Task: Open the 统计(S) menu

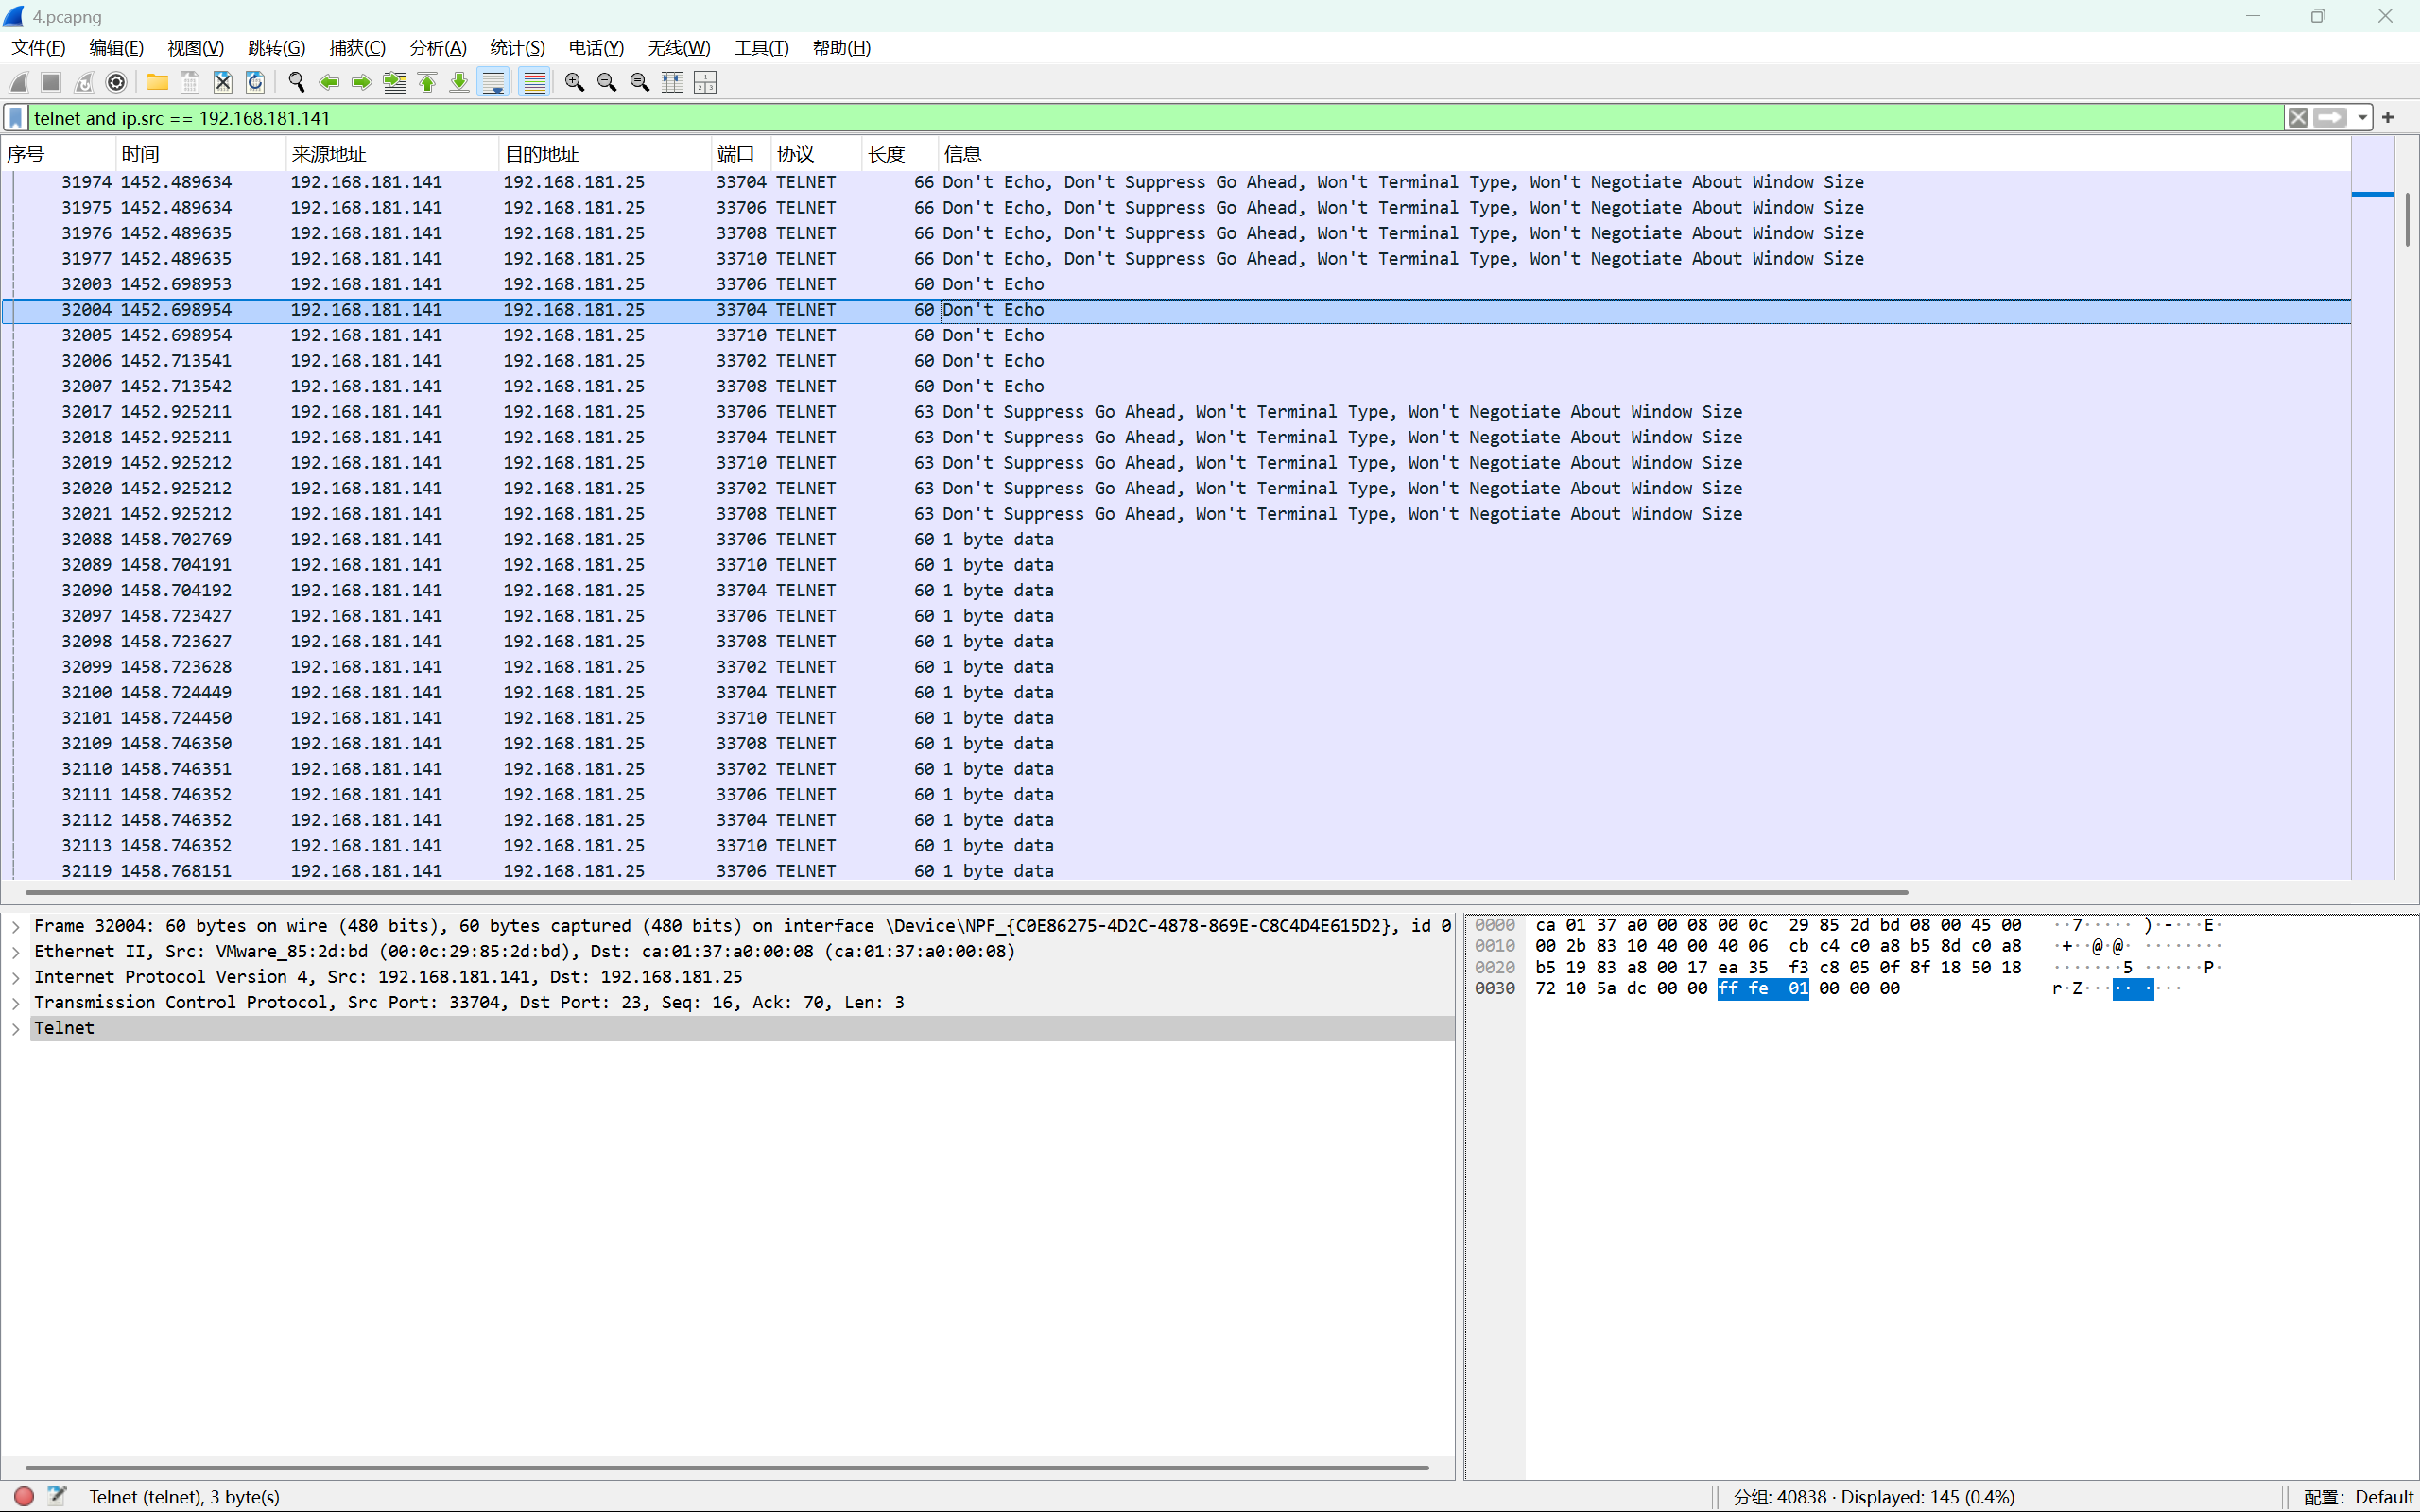Action: 517,48
